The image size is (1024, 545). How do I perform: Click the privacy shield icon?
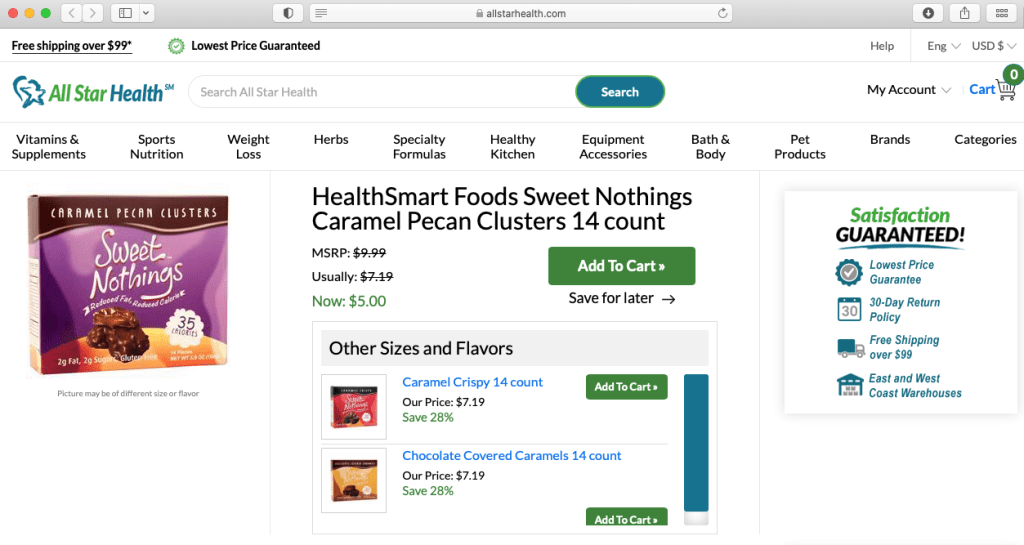289,13
